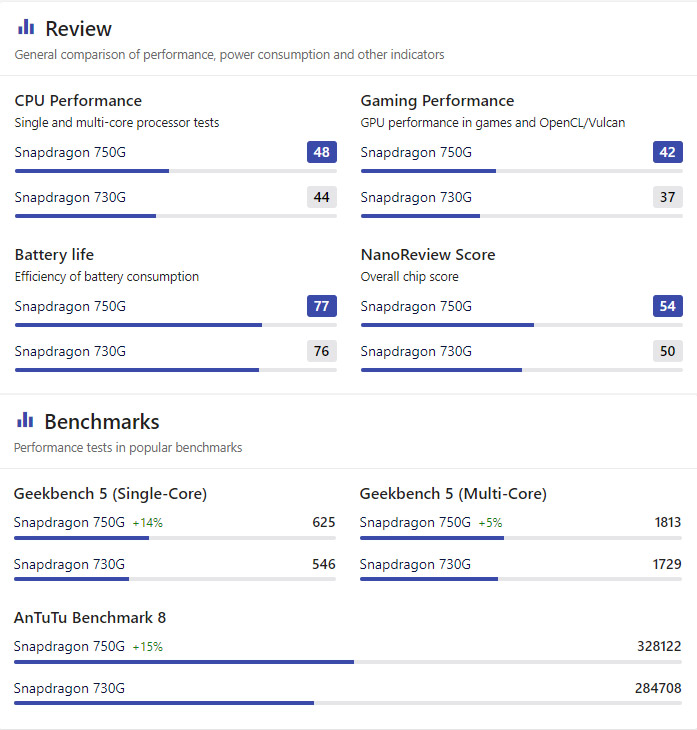The image size is (697, 730).
Task: Click the Snapdragon 730G NanoReview Score progress bar
Action: point(521,370)
